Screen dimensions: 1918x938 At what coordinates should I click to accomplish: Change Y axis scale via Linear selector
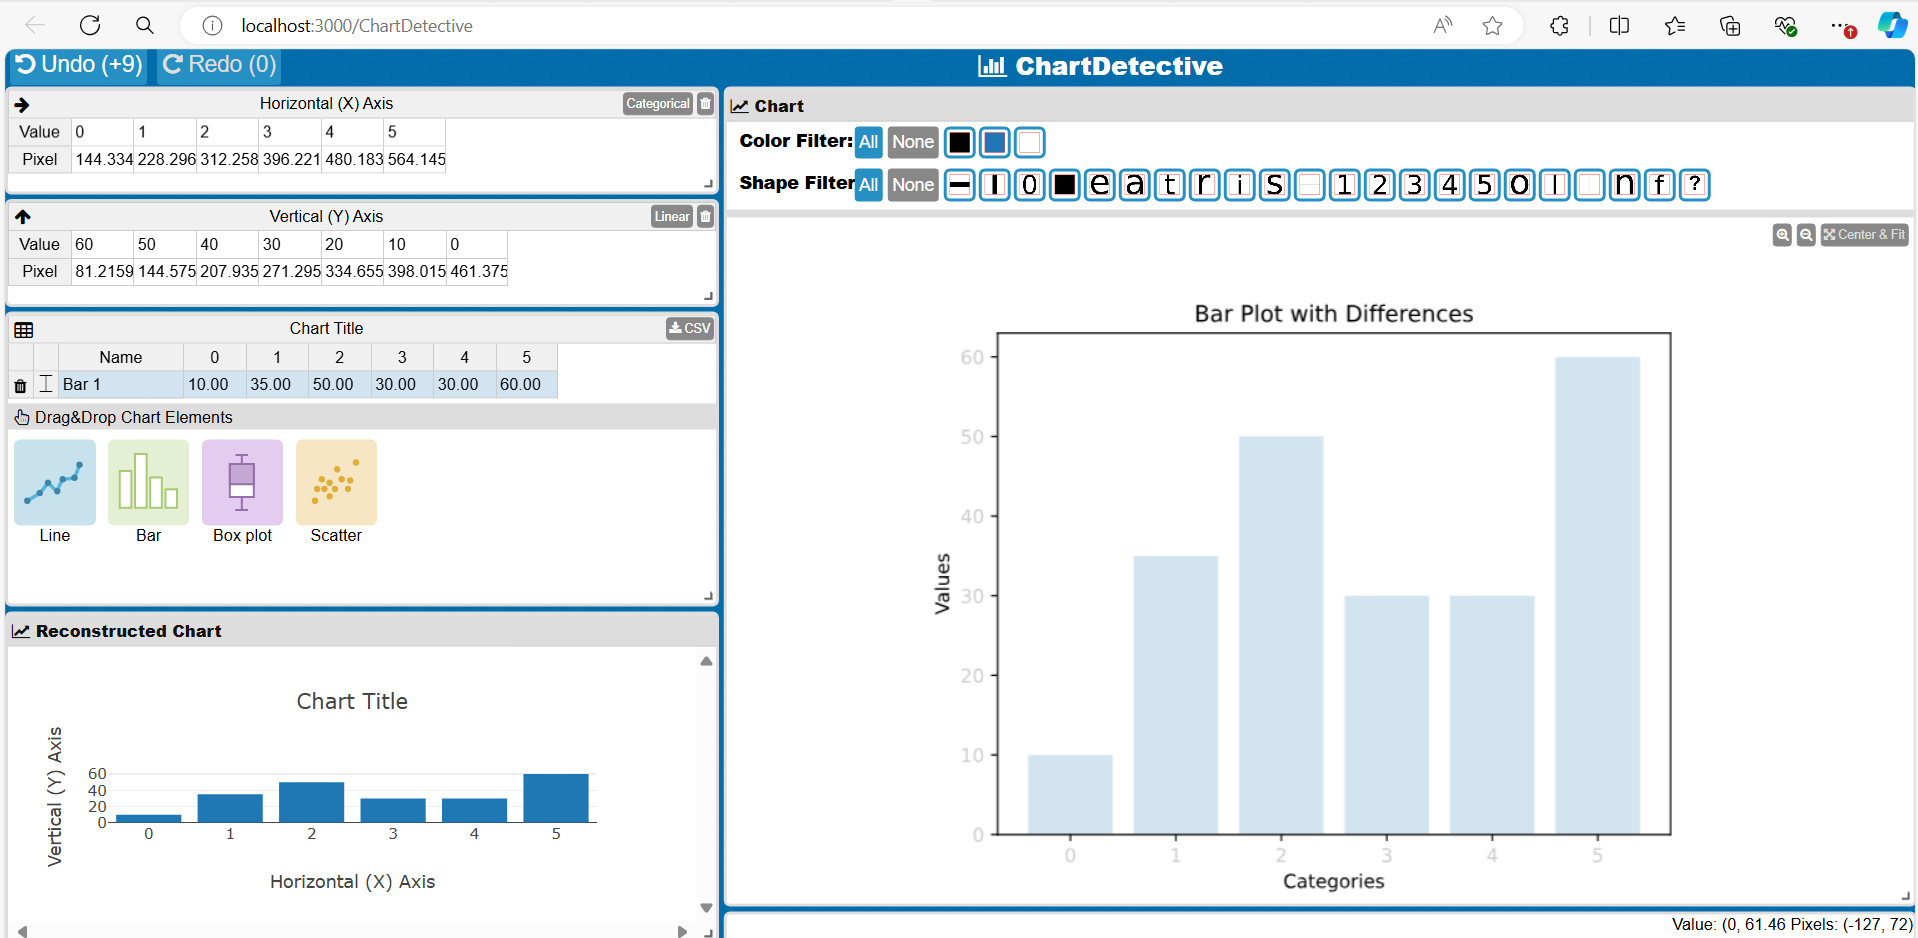tap(671, 216)
